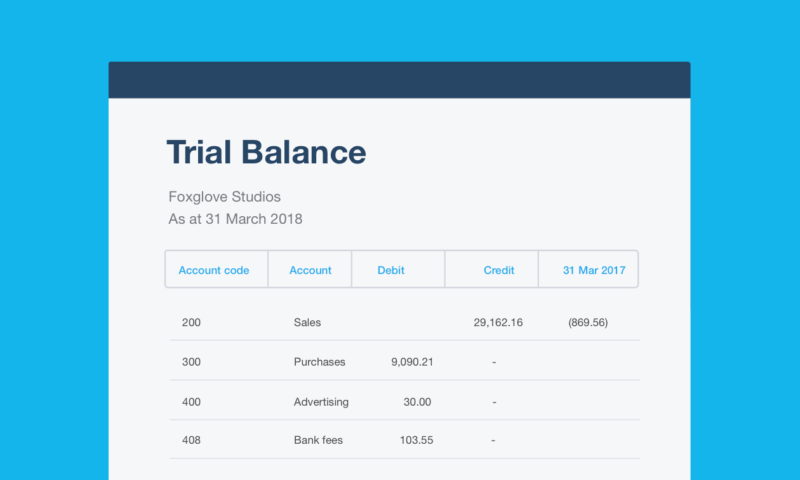Select the Foxglove Studios company name

(x=225, y=197)
